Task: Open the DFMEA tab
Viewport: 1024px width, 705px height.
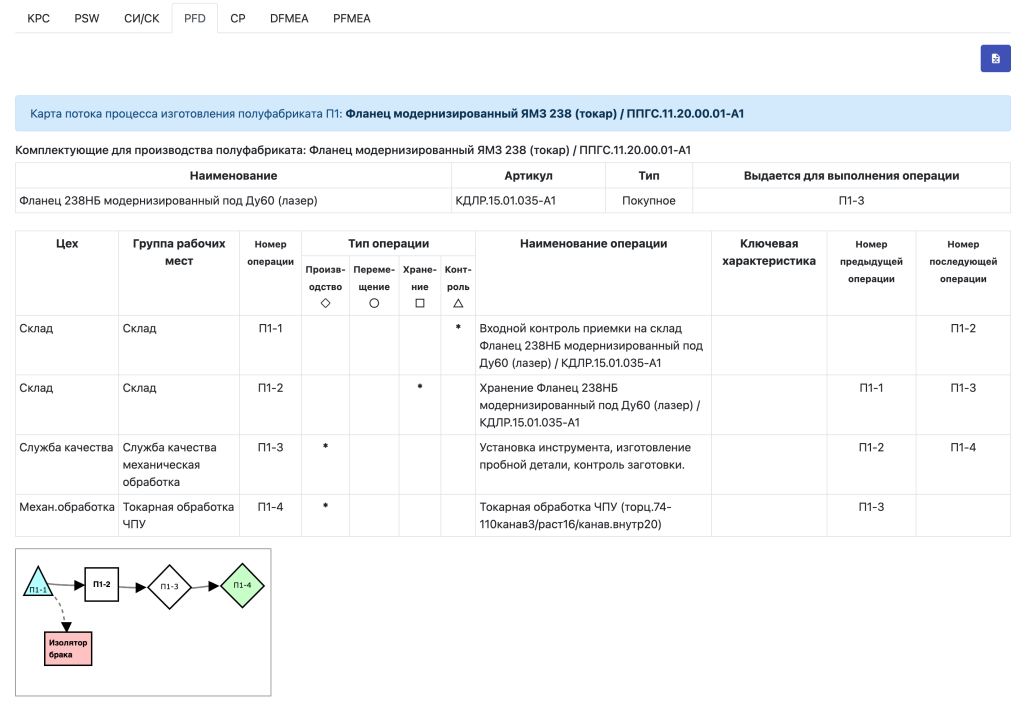Action: pyautogui.click(x=289, y=18)
